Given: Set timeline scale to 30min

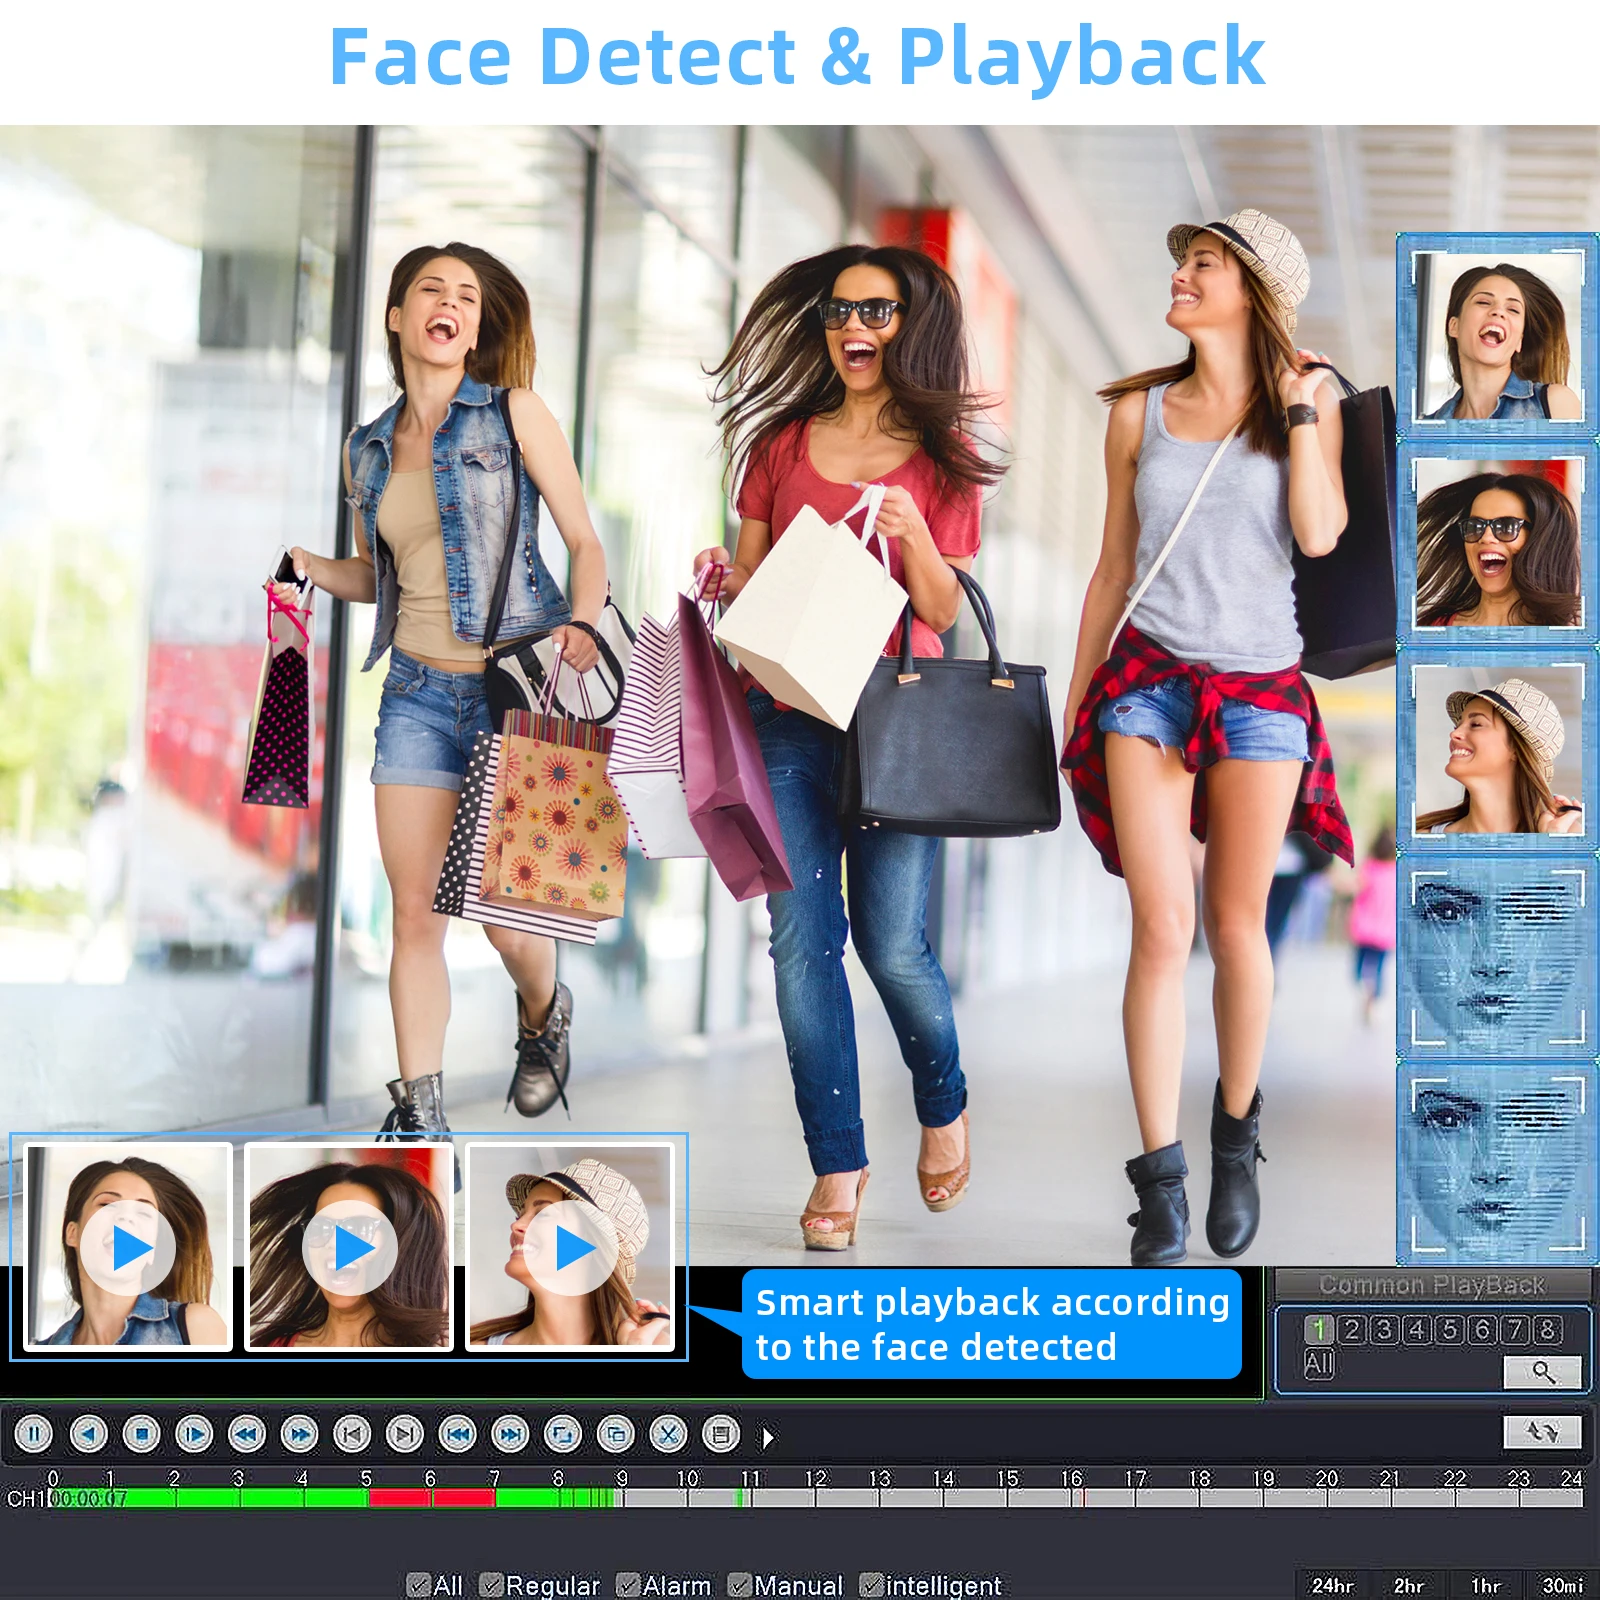Looking at the screenshot, I should click(x=1562, y=1585).
